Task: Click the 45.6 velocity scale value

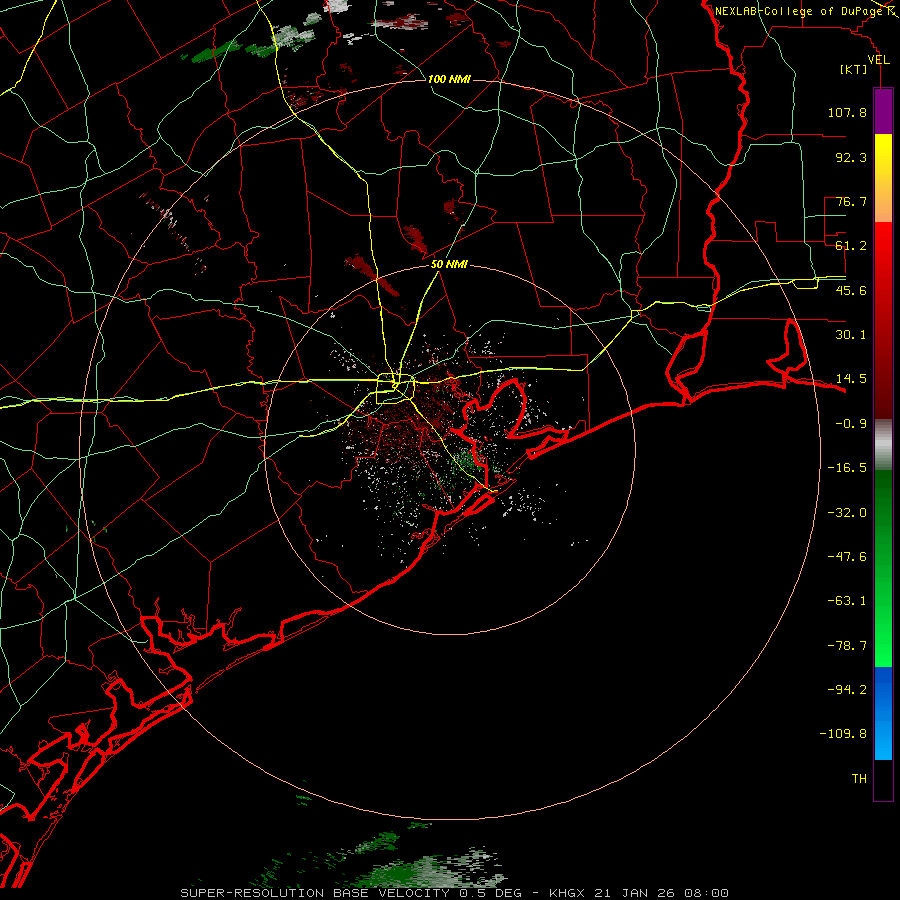Action: point(851,290)
